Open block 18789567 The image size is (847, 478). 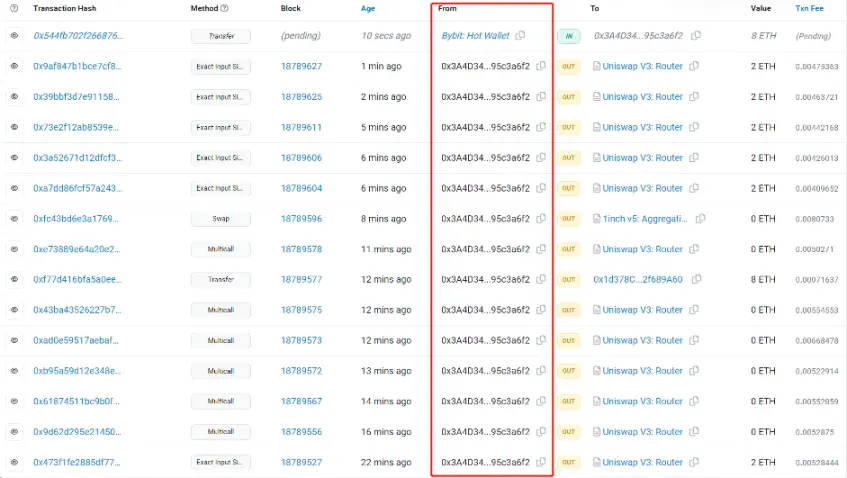pyautogui.click(x=301, y=401)
